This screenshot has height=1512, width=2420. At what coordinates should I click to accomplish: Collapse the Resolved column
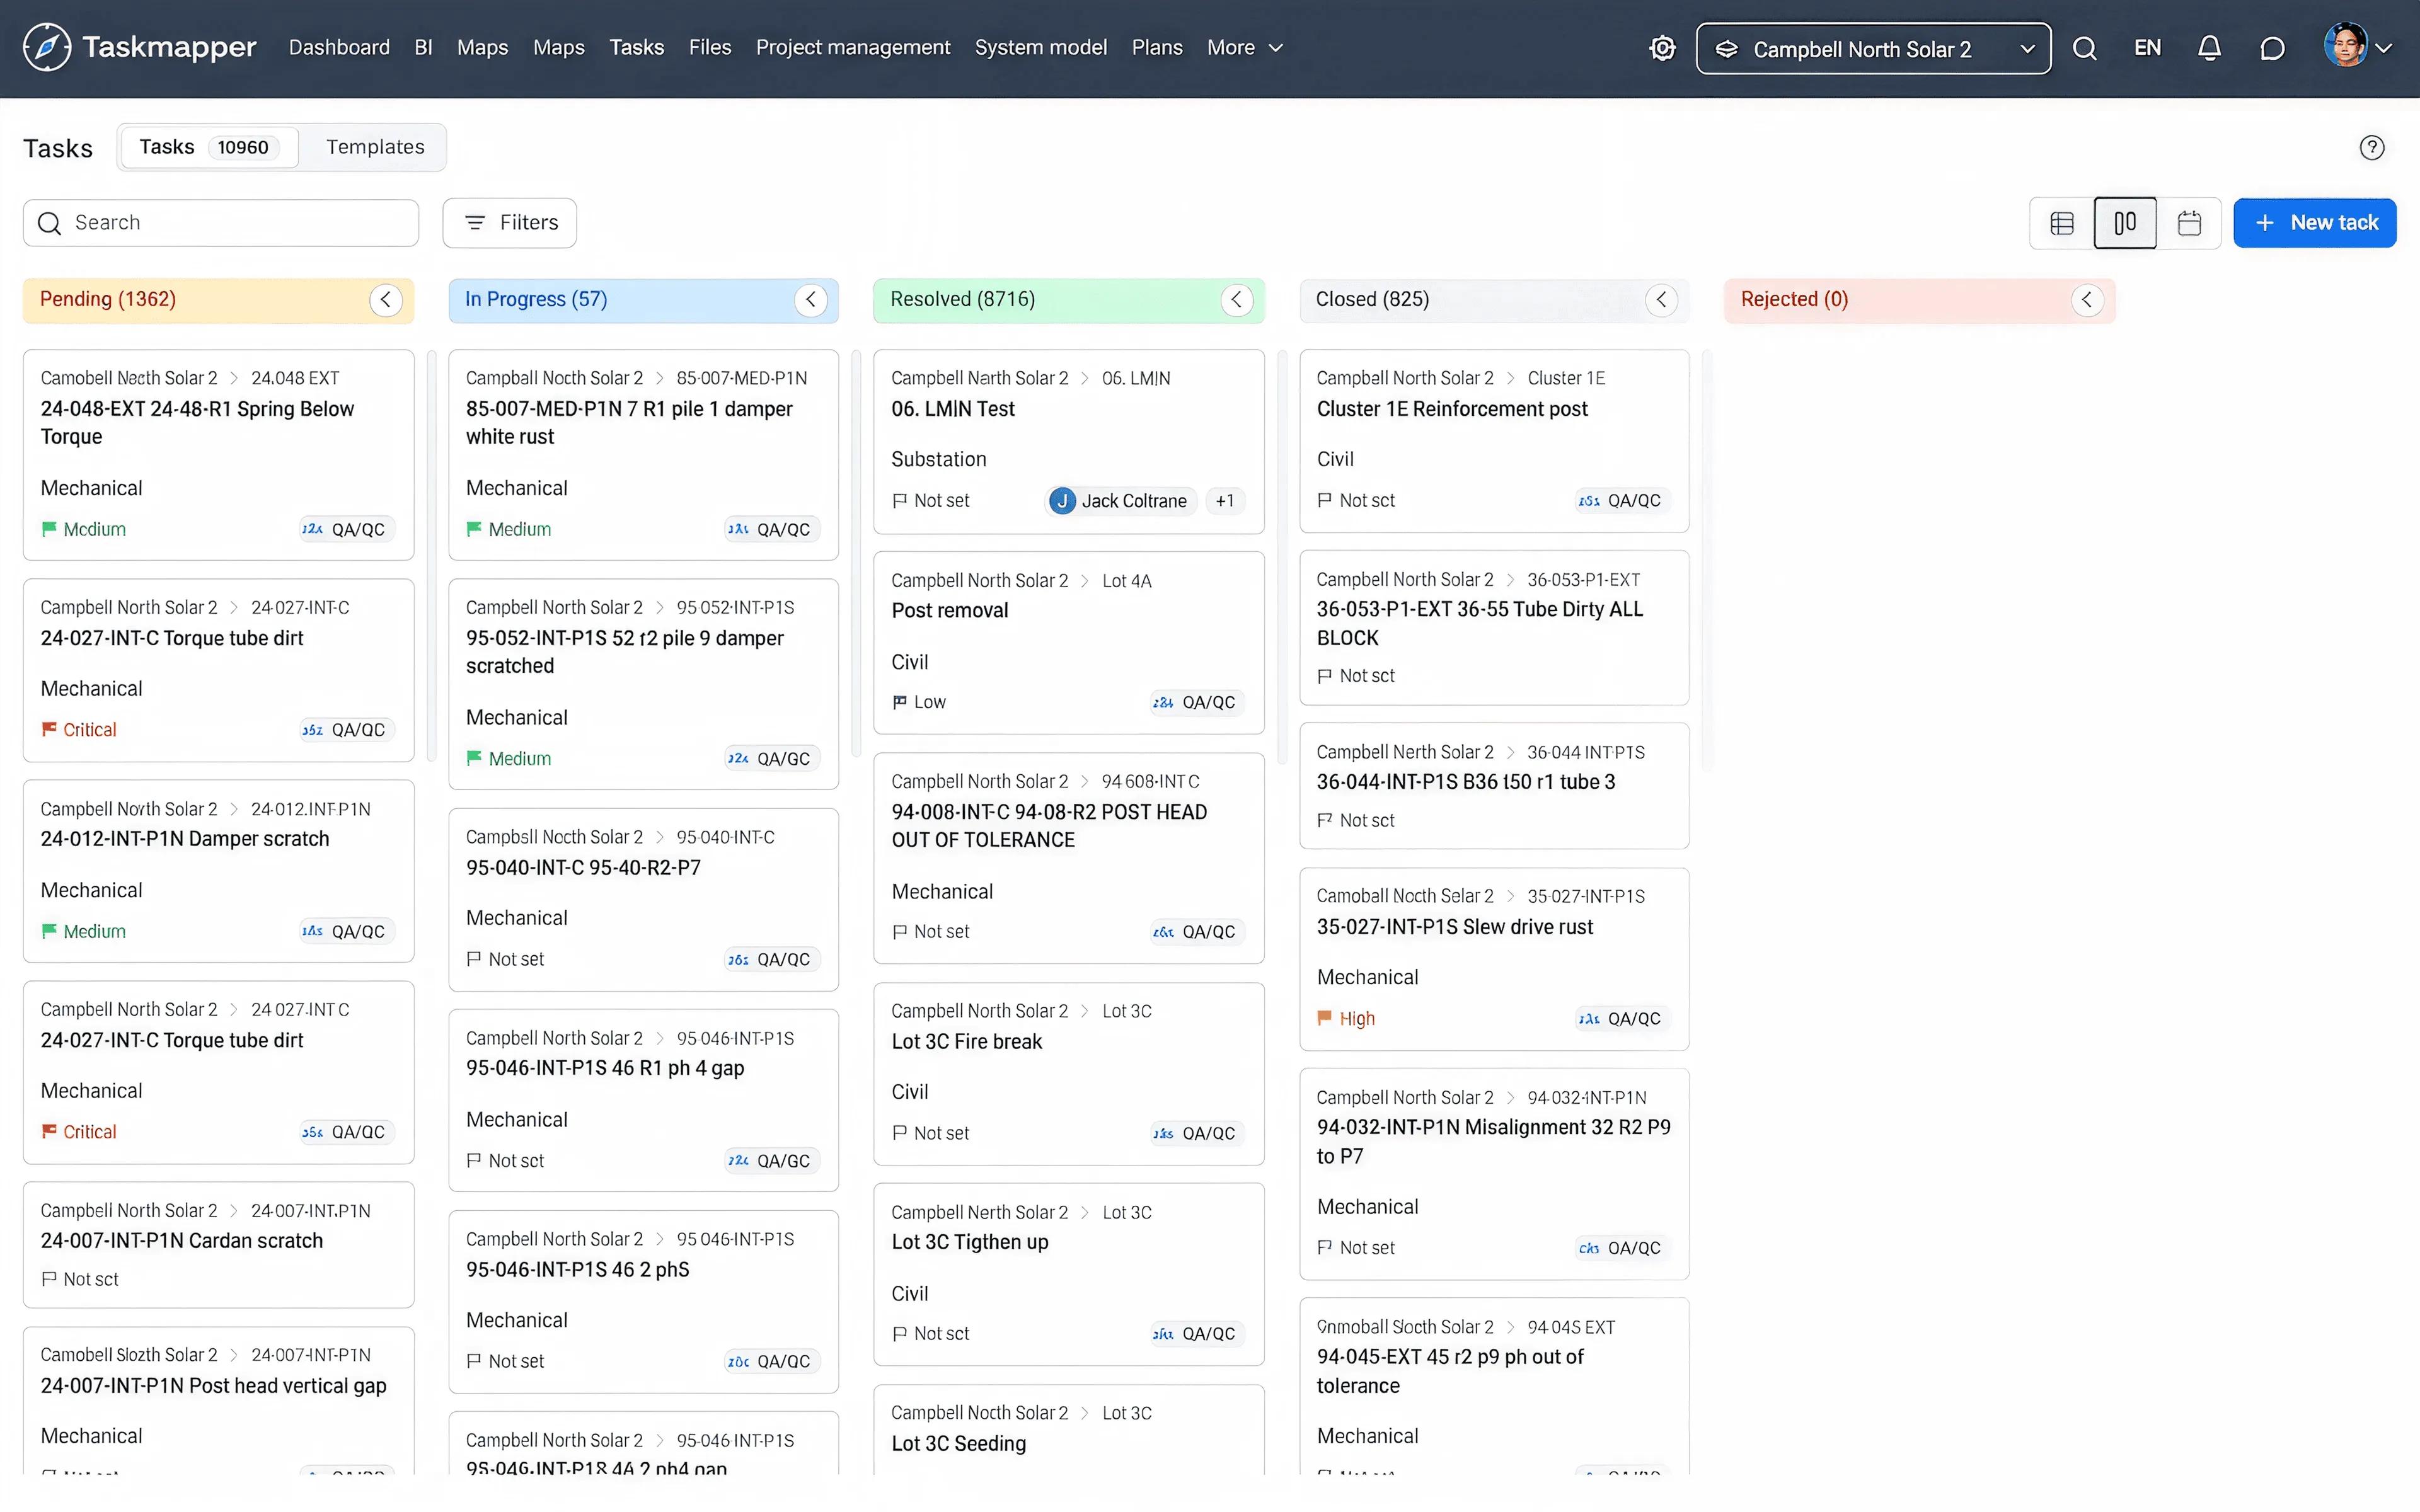[1237, 300]
